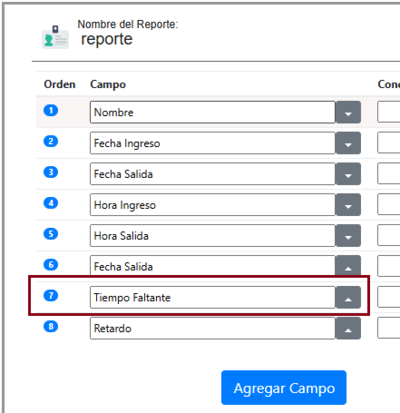Select the Fecha Salida text box in row 3
The height and width of the screenshot is (413, 400).
pyautogui.click(x=213, y=174)
